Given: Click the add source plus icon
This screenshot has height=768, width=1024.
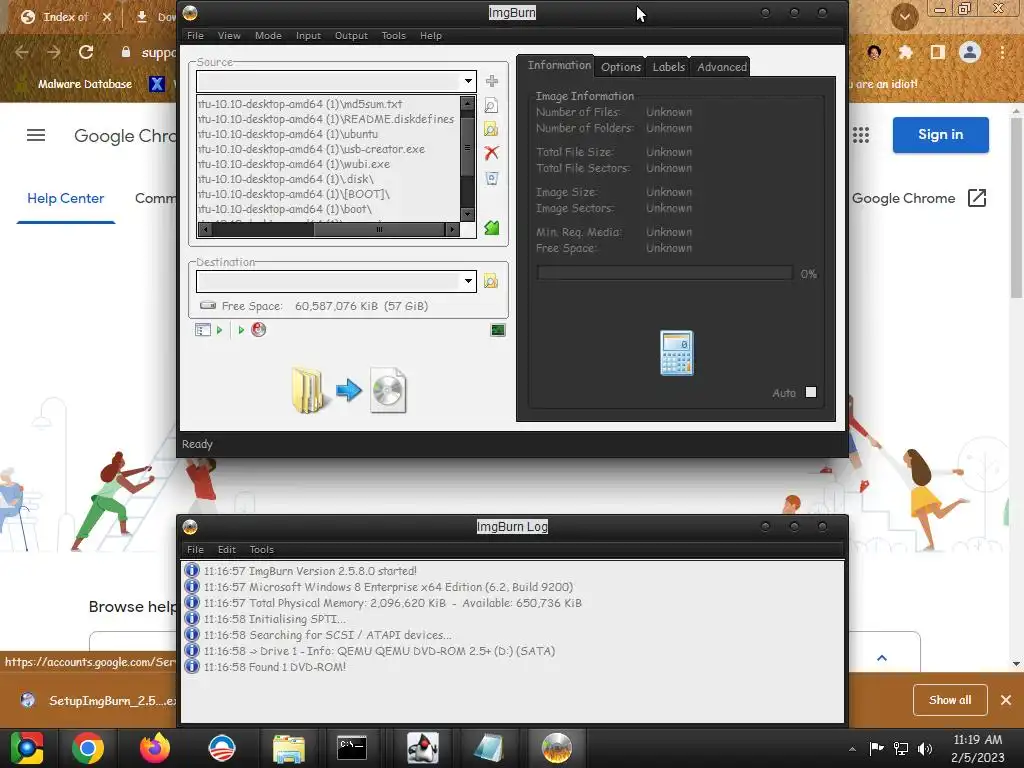Looking at the screenshot, I should 492,81.
